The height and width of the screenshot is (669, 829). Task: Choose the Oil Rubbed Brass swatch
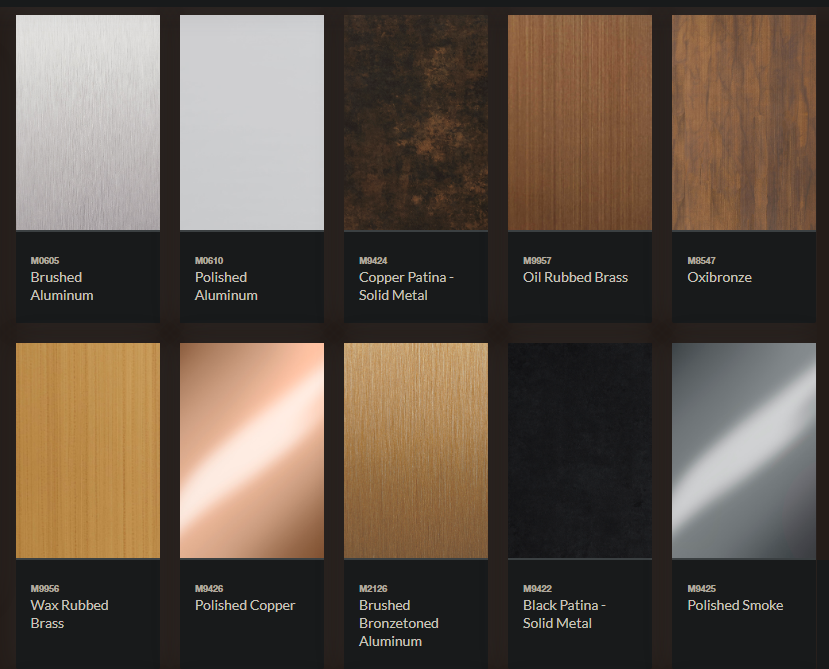(580, 122)
